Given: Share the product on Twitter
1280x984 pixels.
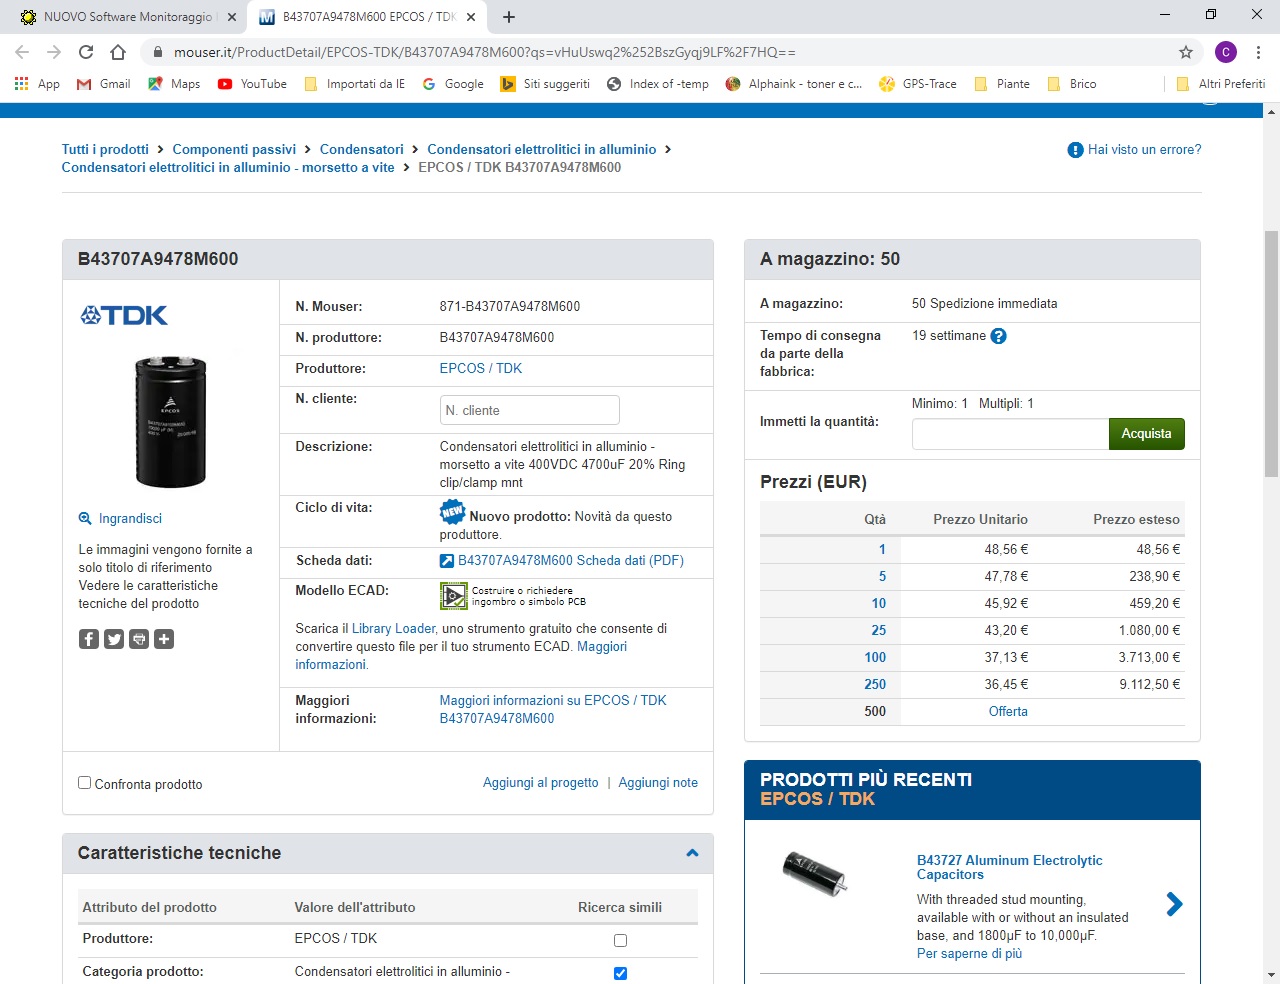Looking at the screenshot, I should coord(114,639).
